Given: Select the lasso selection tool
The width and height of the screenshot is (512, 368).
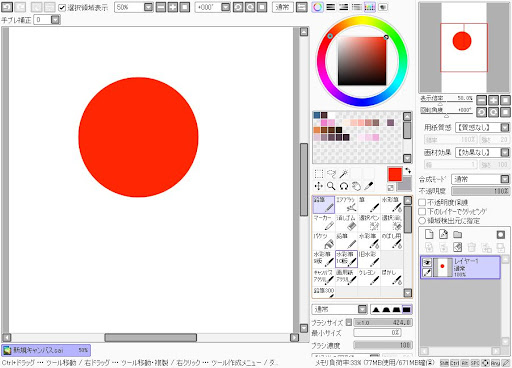Looking at the screenshot, I should point(331,174).
